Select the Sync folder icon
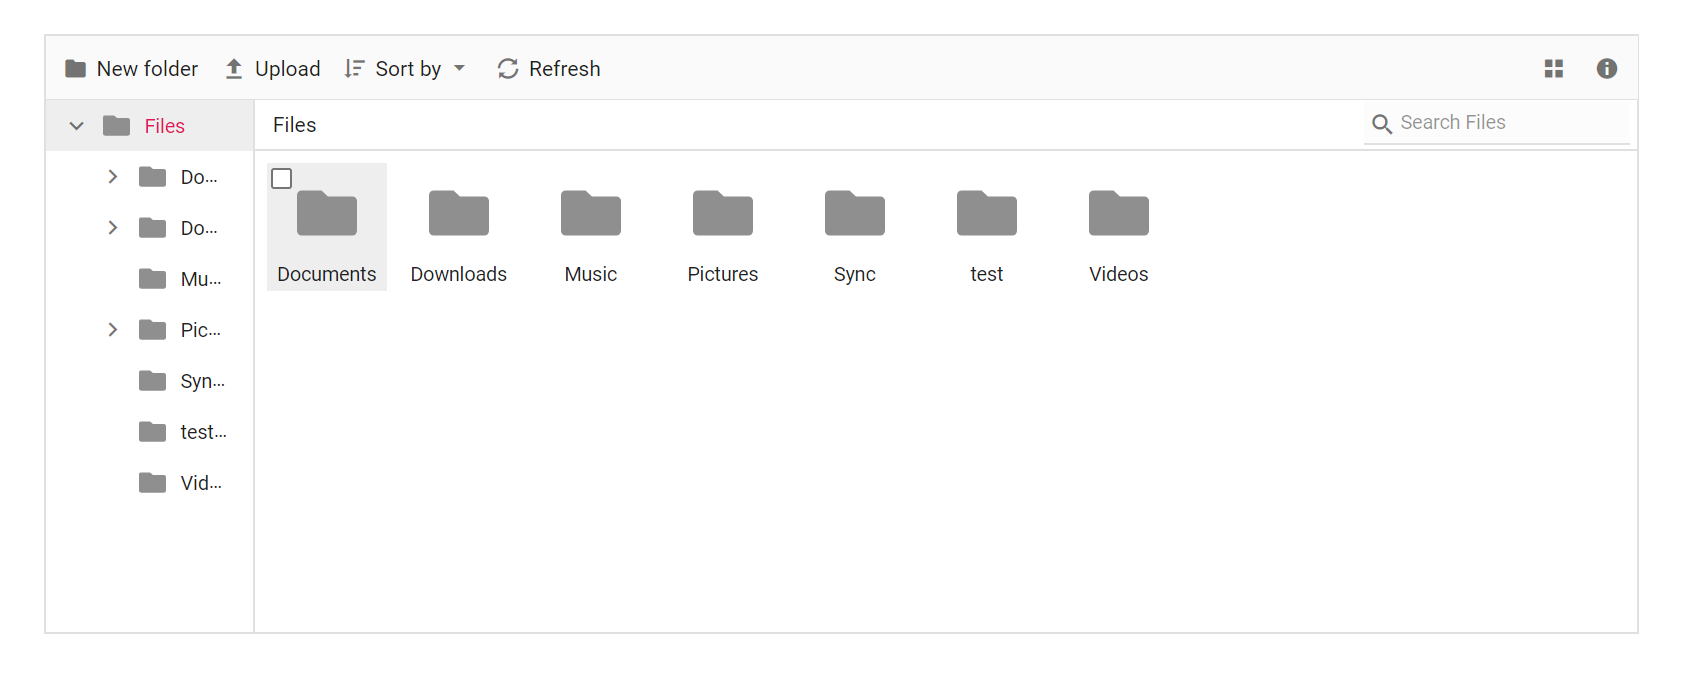This screenshot has width=1683, height=690. (855, 213)
